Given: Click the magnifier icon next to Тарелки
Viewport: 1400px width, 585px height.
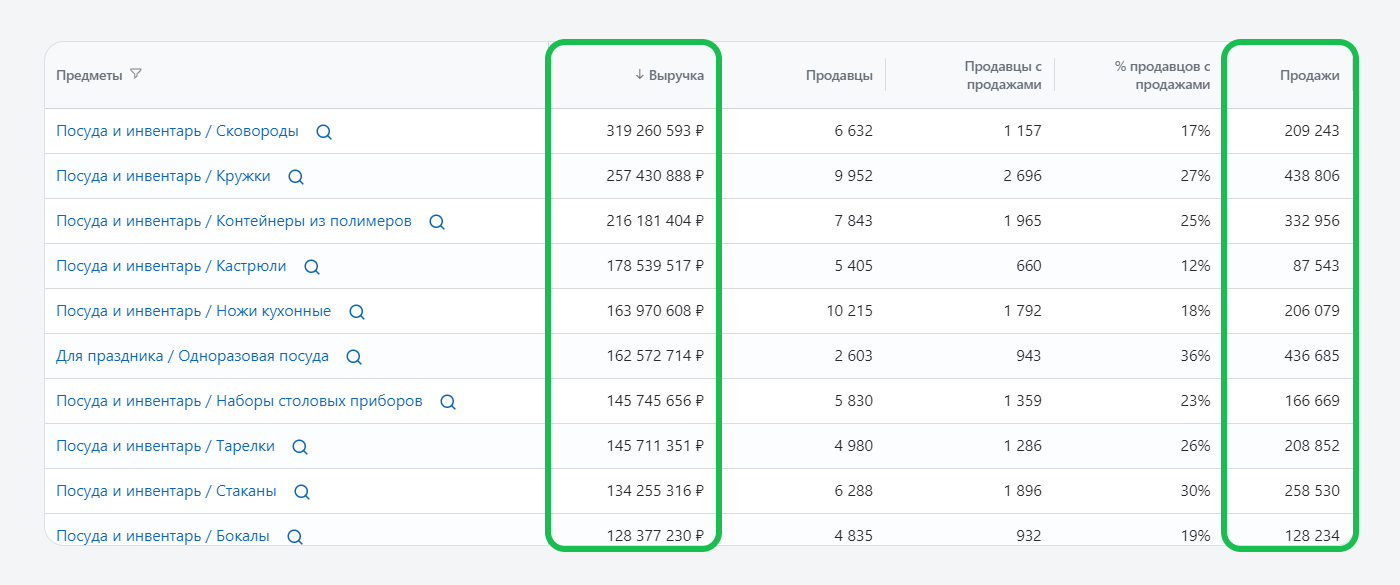Looking at the screenshot, I should [x=300, y=447].
